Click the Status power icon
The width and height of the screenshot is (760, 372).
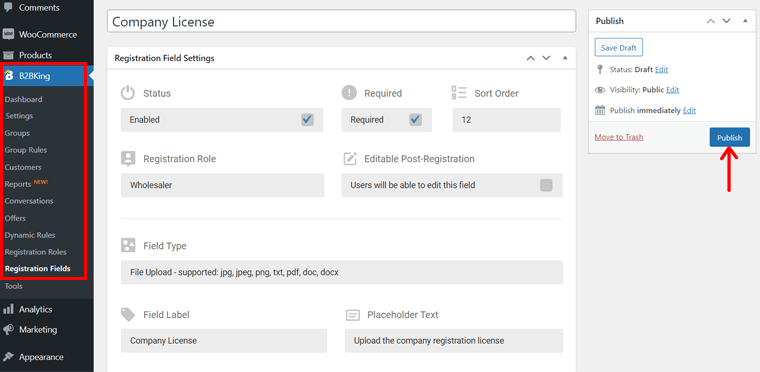coord(127,93)
